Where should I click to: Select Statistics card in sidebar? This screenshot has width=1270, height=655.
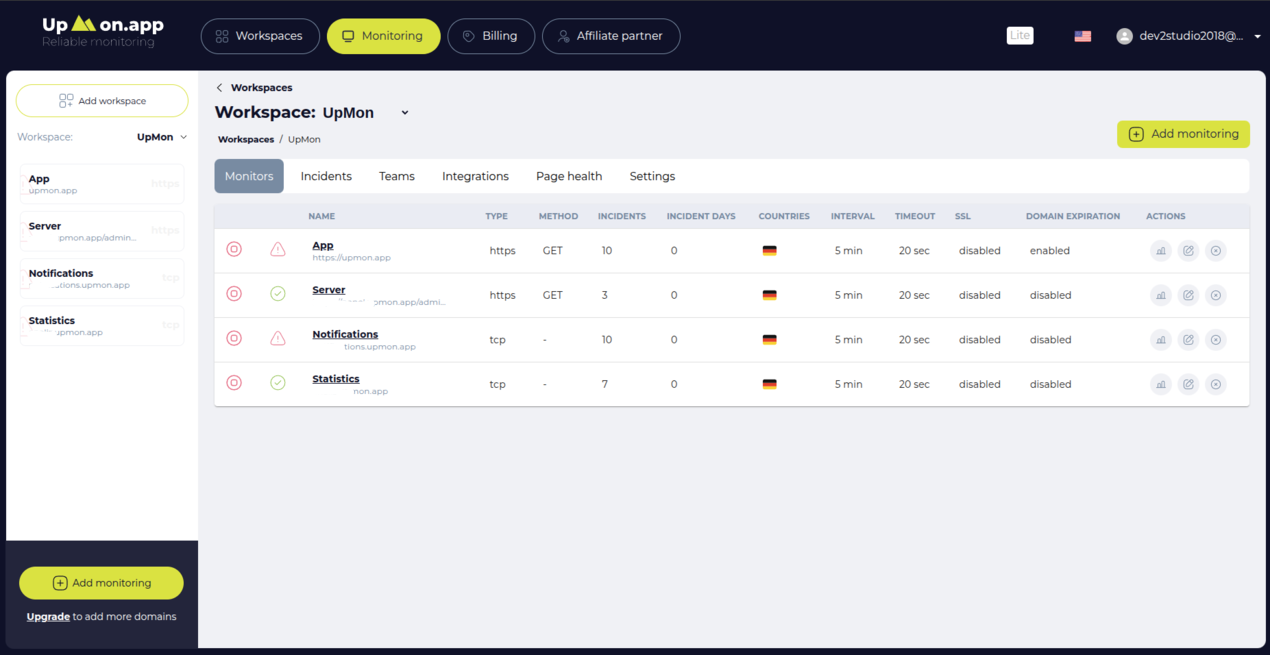tap(102, 326)
